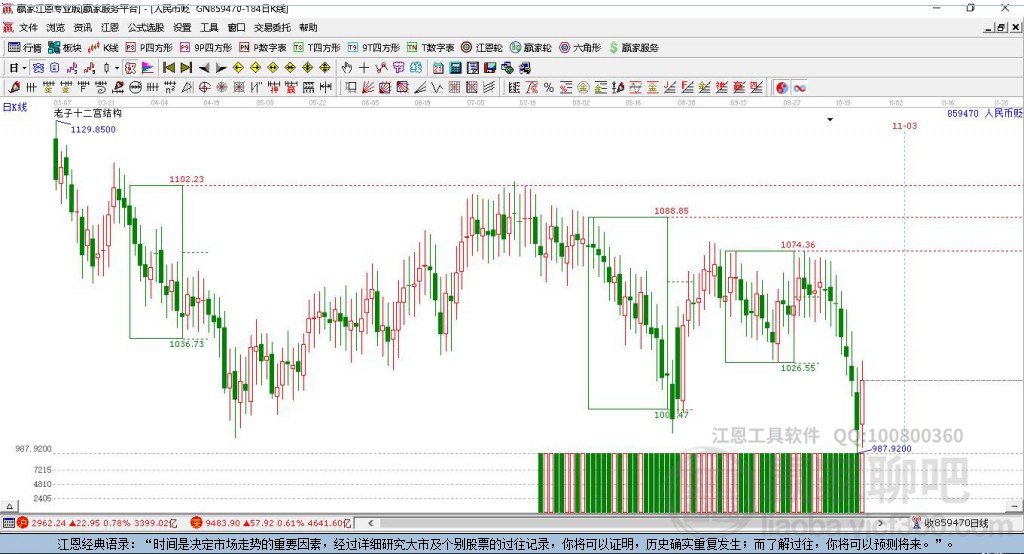1024x554 pixels.
Task: Select the red polyline drawing tool
Action: [x=381, y=68]
